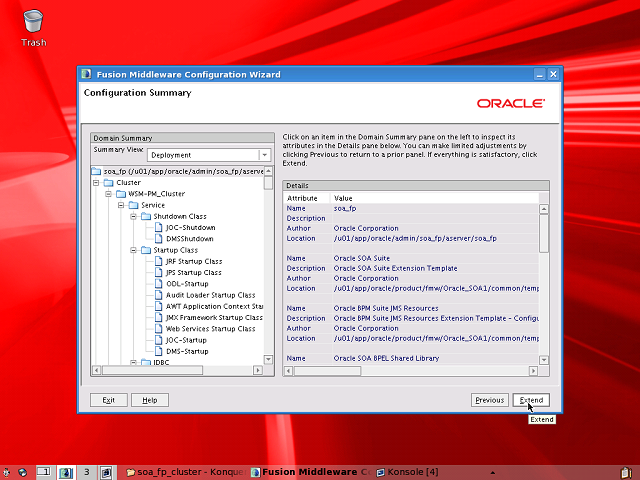The image size is (640, 480).
Task: Click the DMS-Startup document icon
Action: [x=159, y=351]
